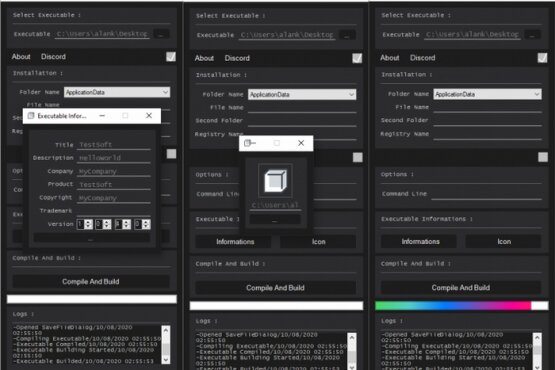Click the Product field in information popup
The width and height of the screenshot is (555, 370).
click(114, 184)
